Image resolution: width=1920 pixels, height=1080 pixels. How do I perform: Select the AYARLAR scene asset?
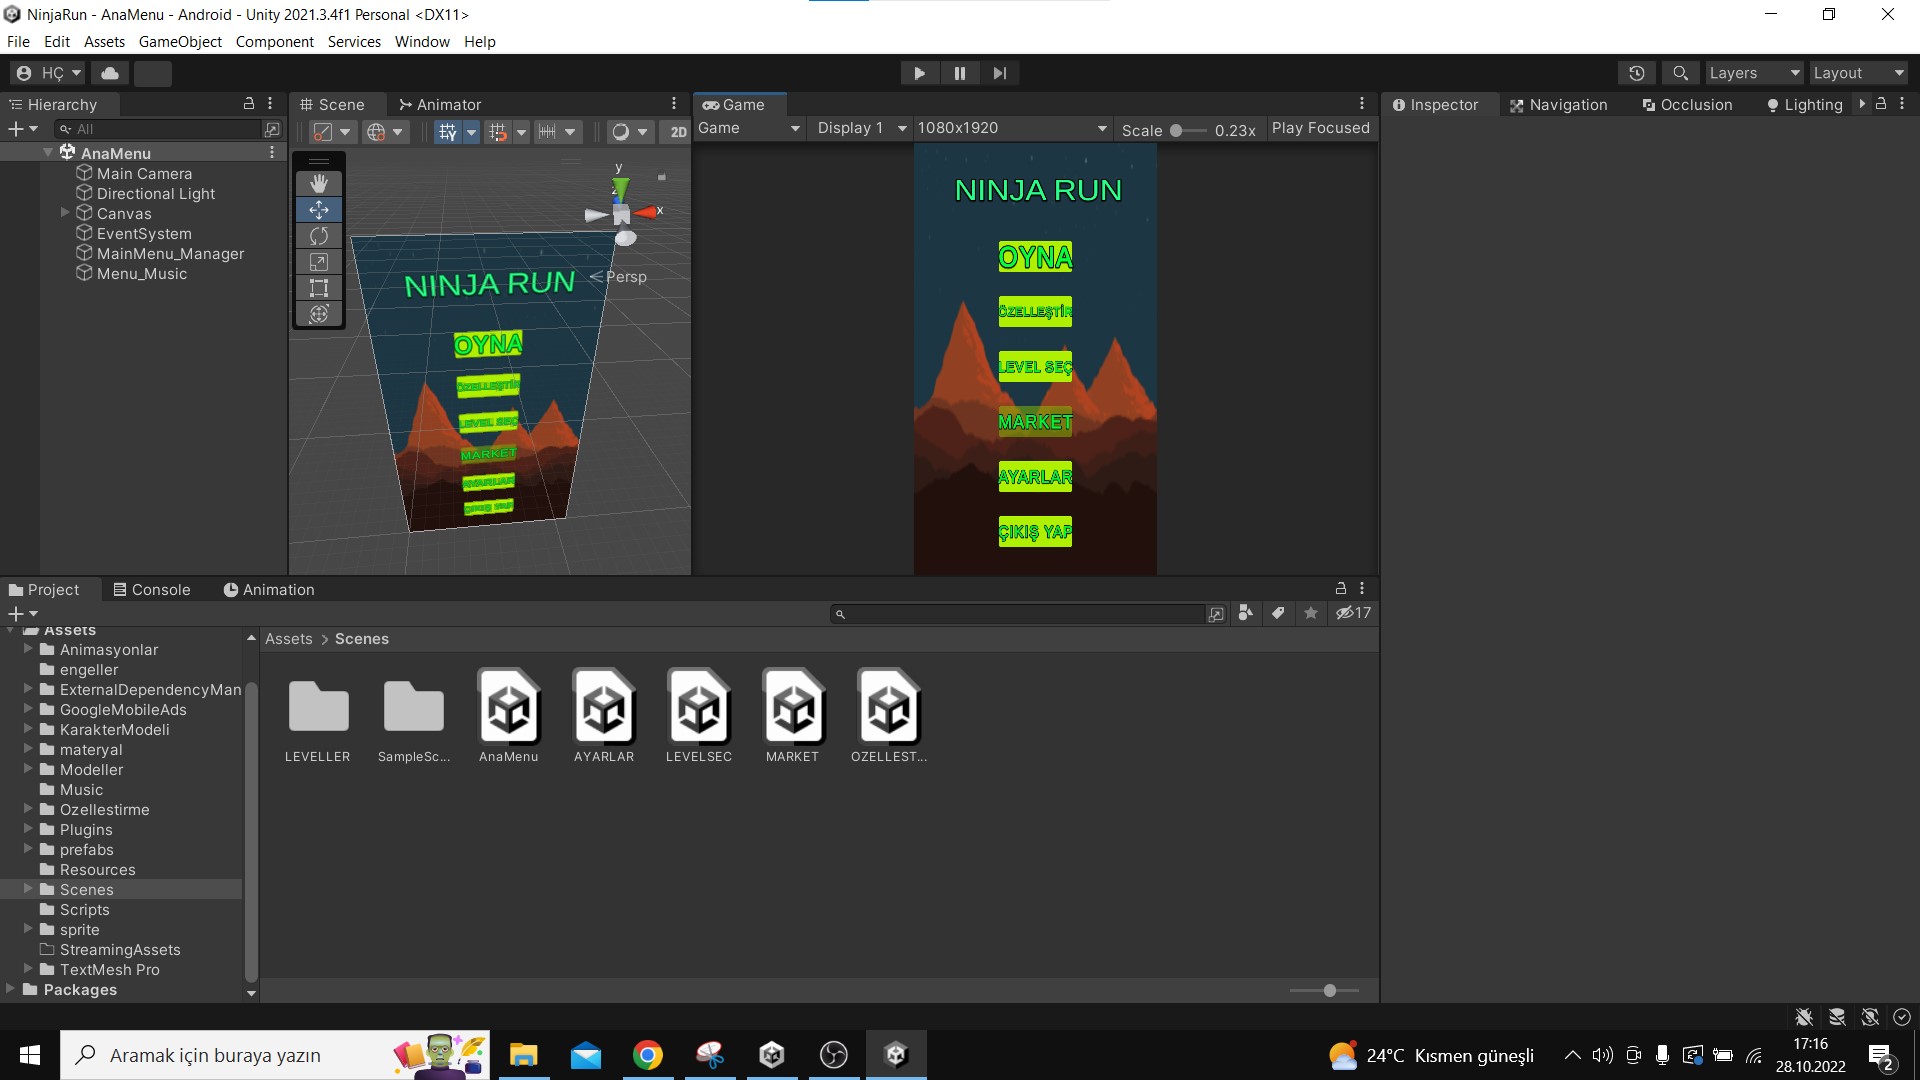pyautogui.click(x=604, y=716)
